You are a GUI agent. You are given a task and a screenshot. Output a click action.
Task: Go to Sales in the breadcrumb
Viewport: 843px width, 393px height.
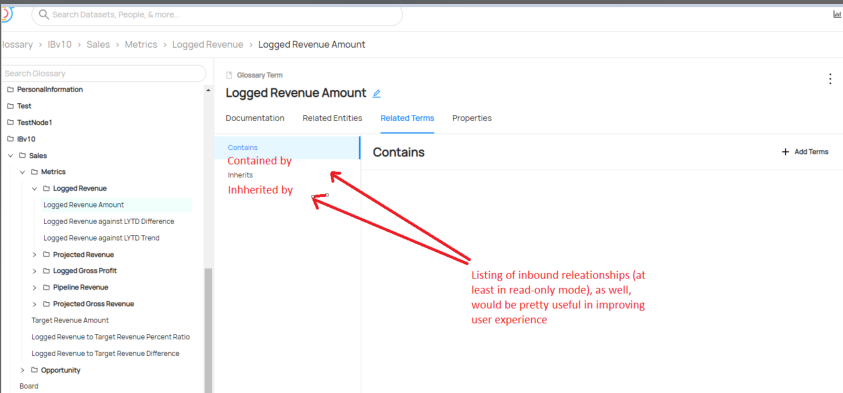tap(98, 45)
